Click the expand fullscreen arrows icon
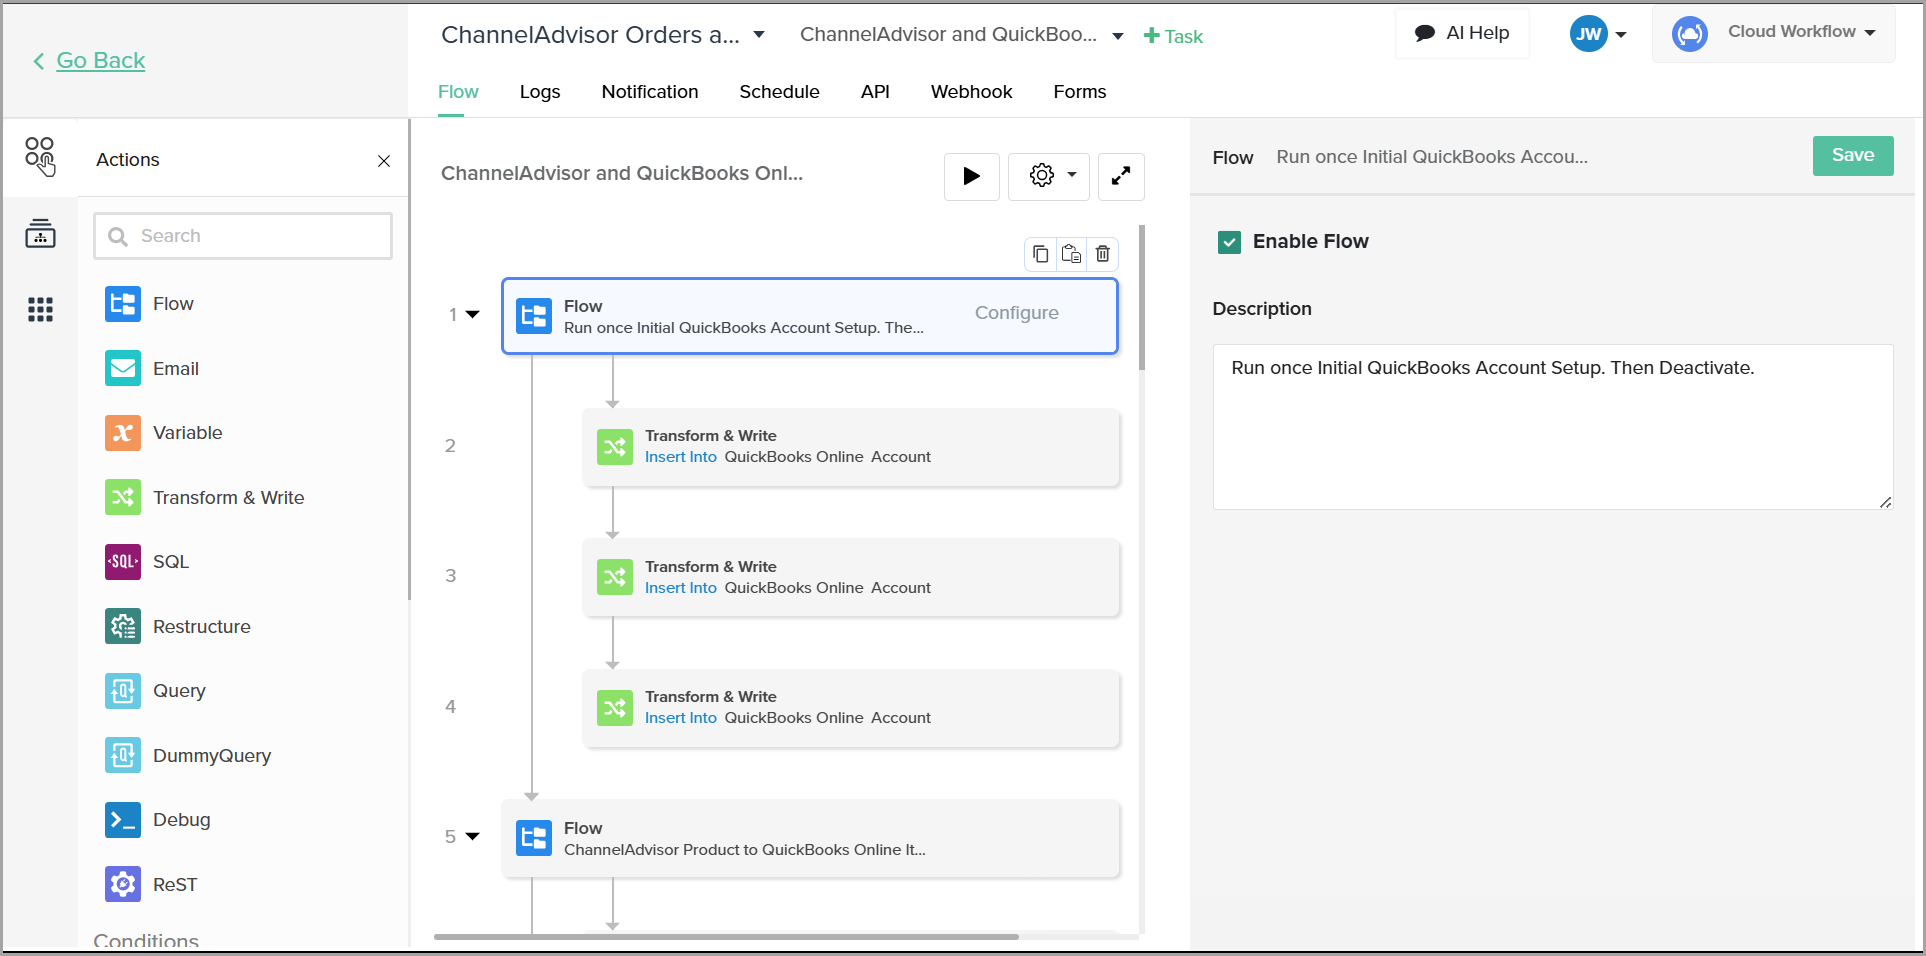Image resolution: width=1926 pixels, height=956 pixels. pyautogui.click(x=1120, y=177)
